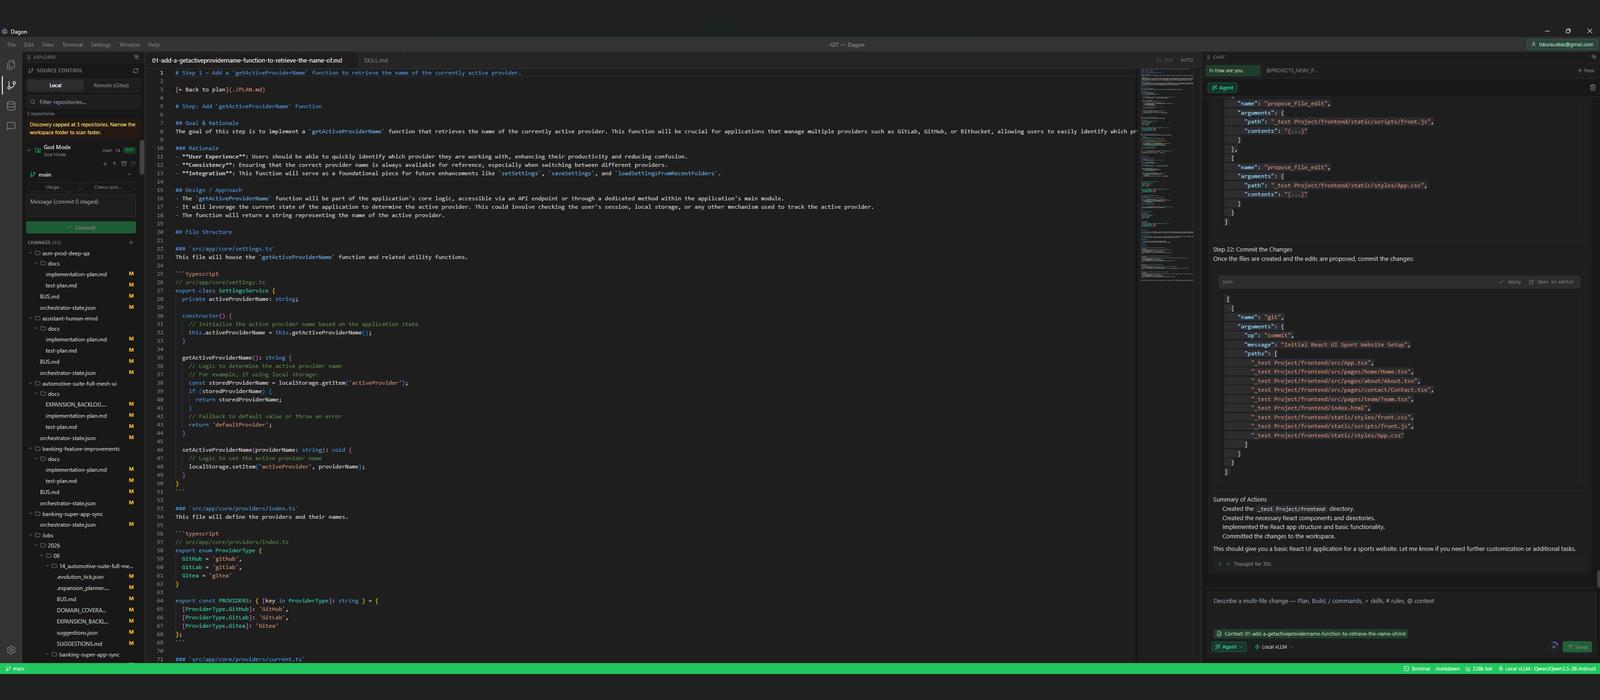1600x700 pixels.
Task: Collapse the Jobs folder in changes
Action: pos(29,535)
